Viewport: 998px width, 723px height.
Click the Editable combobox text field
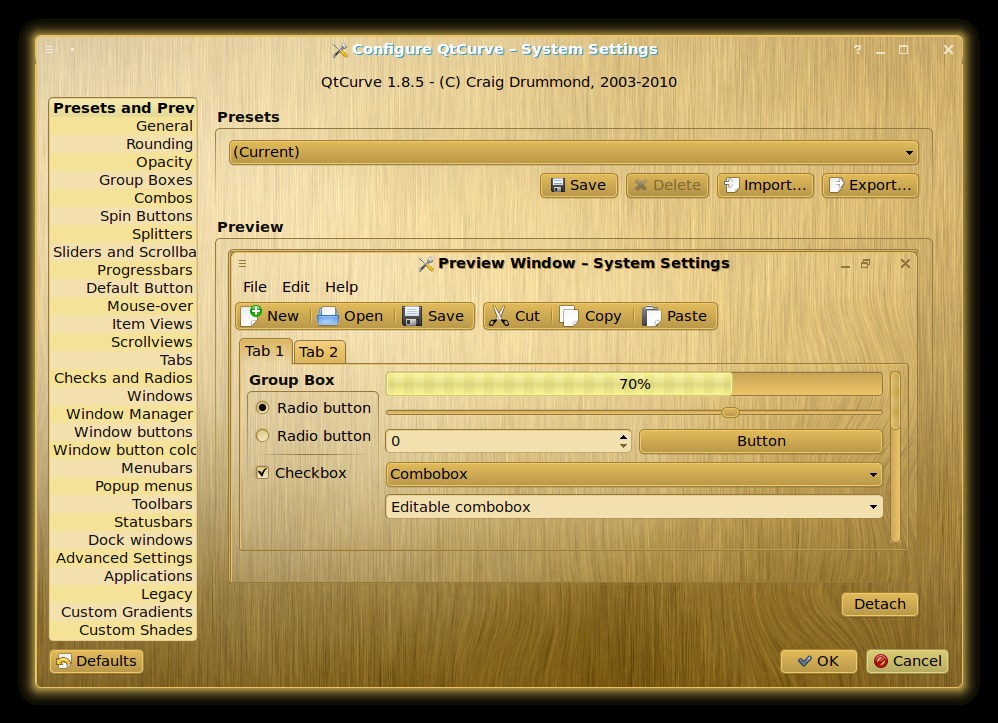coord(626,507)
